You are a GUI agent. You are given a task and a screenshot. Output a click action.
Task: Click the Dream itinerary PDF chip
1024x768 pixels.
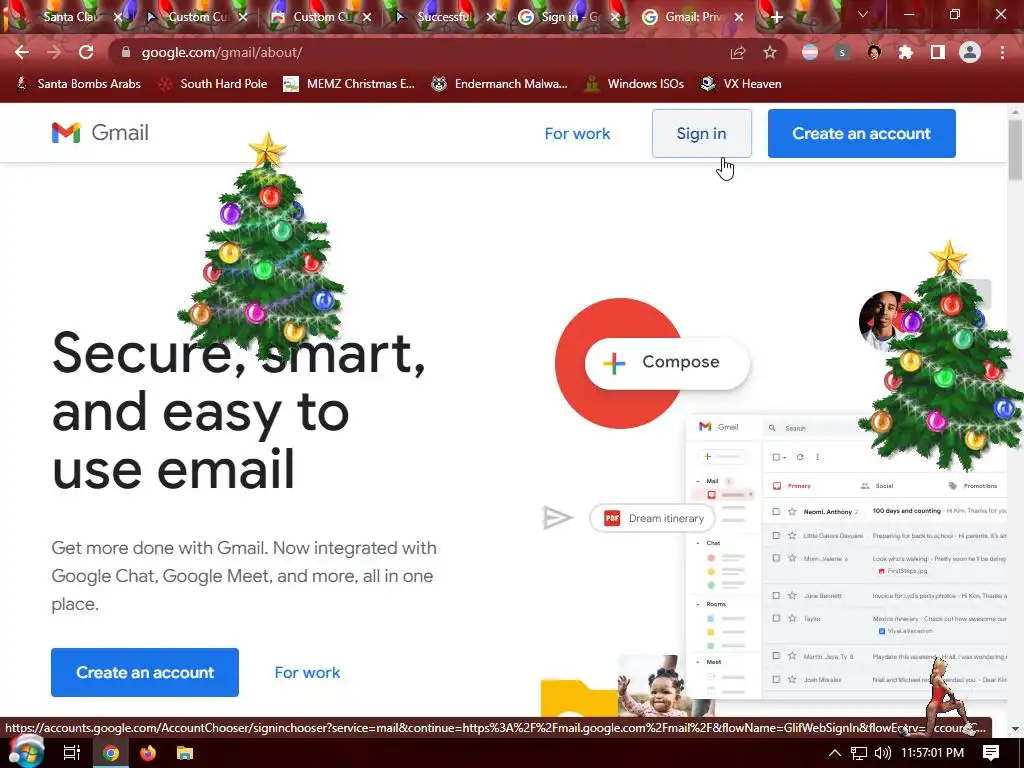click(652, 519)
